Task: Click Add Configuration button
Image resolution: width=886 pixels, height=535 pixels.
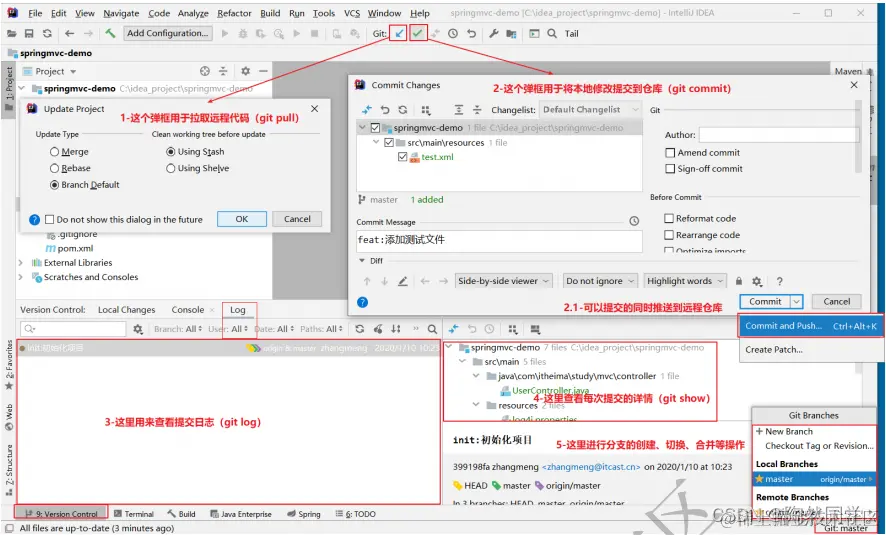Action: point(168,33)
